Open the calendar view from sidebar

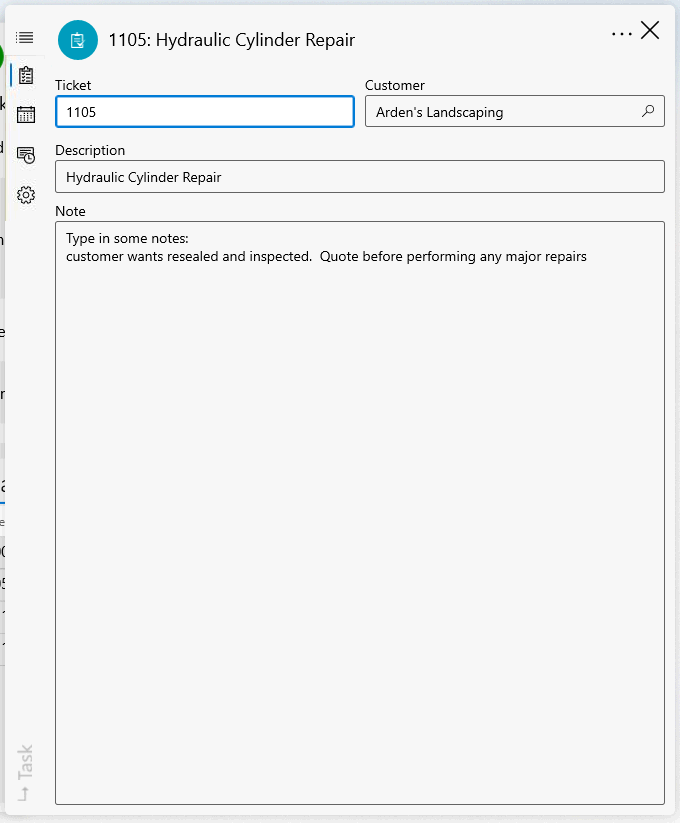click(x=26, y=114)
